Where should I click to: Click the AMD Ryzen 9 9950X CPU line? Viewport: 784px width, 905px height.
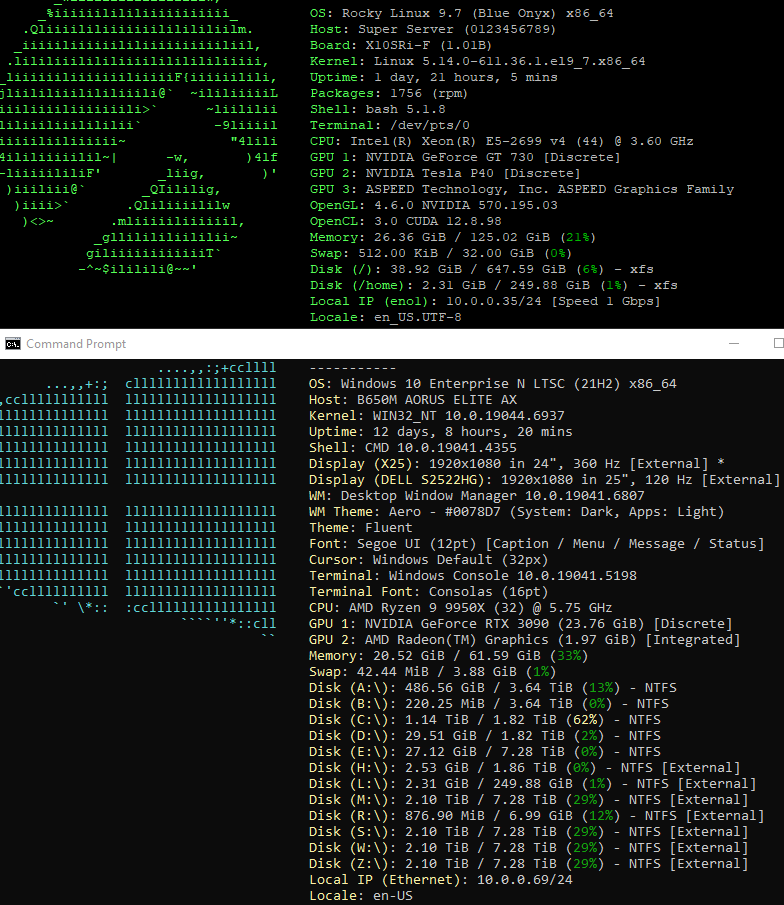click(x=461, y=608)
